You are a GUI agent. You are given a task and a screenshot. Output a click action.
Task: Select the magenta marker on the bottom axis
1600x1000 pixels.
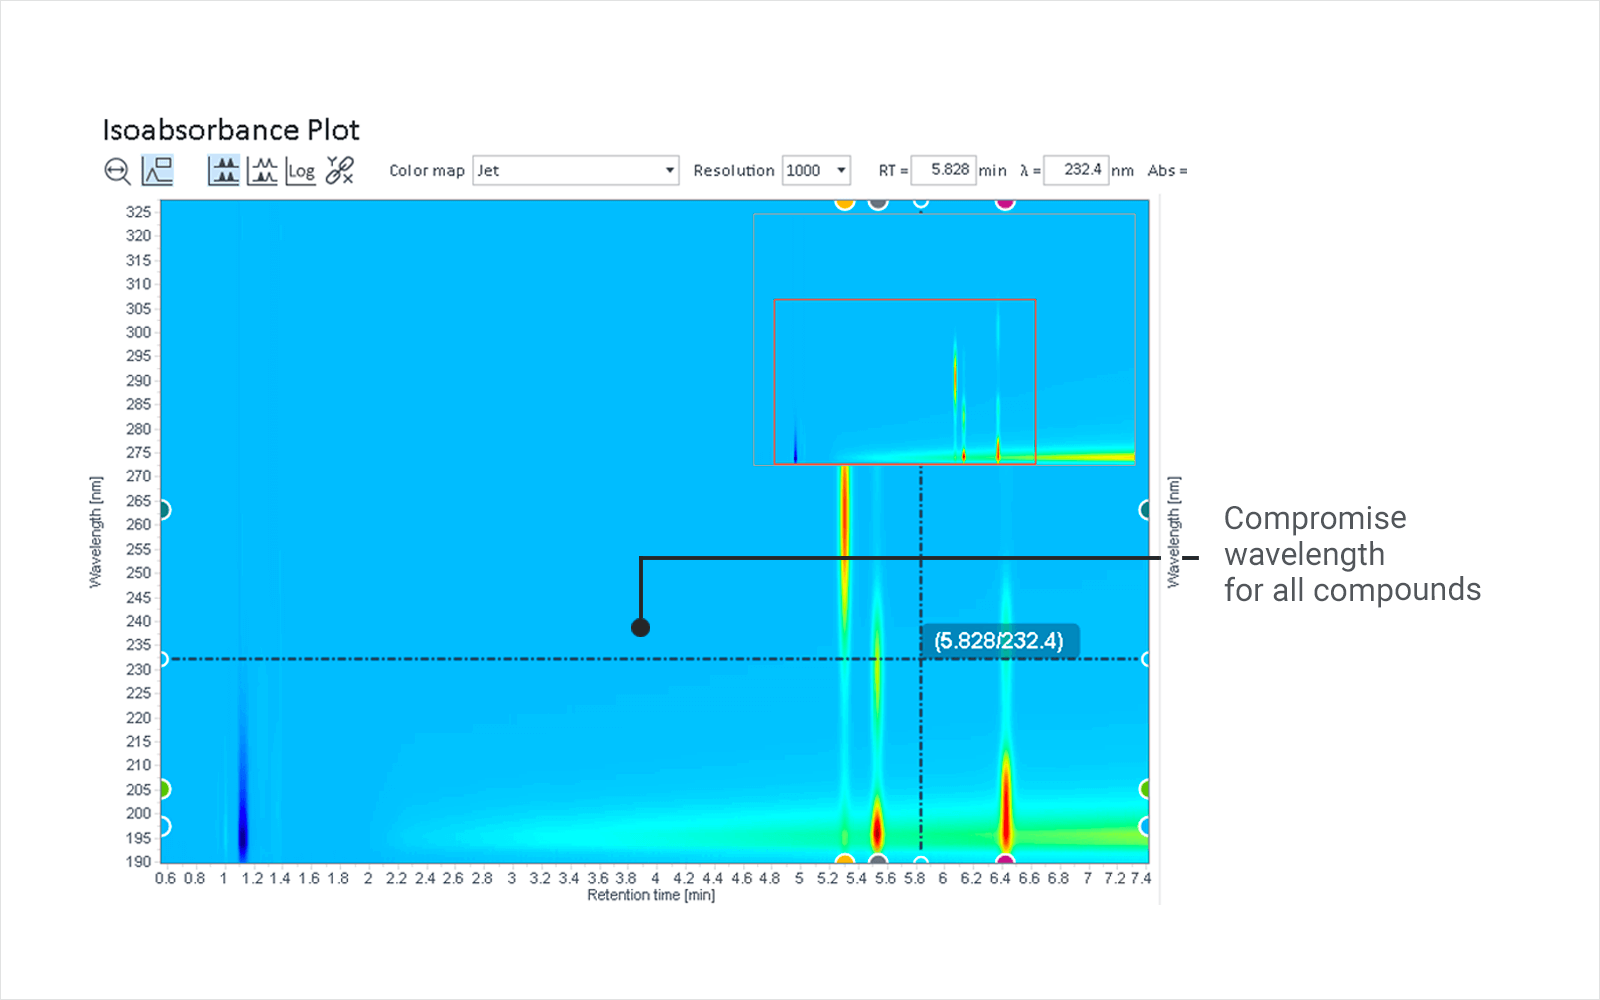pyautogui.click(x=1005, y=860)
